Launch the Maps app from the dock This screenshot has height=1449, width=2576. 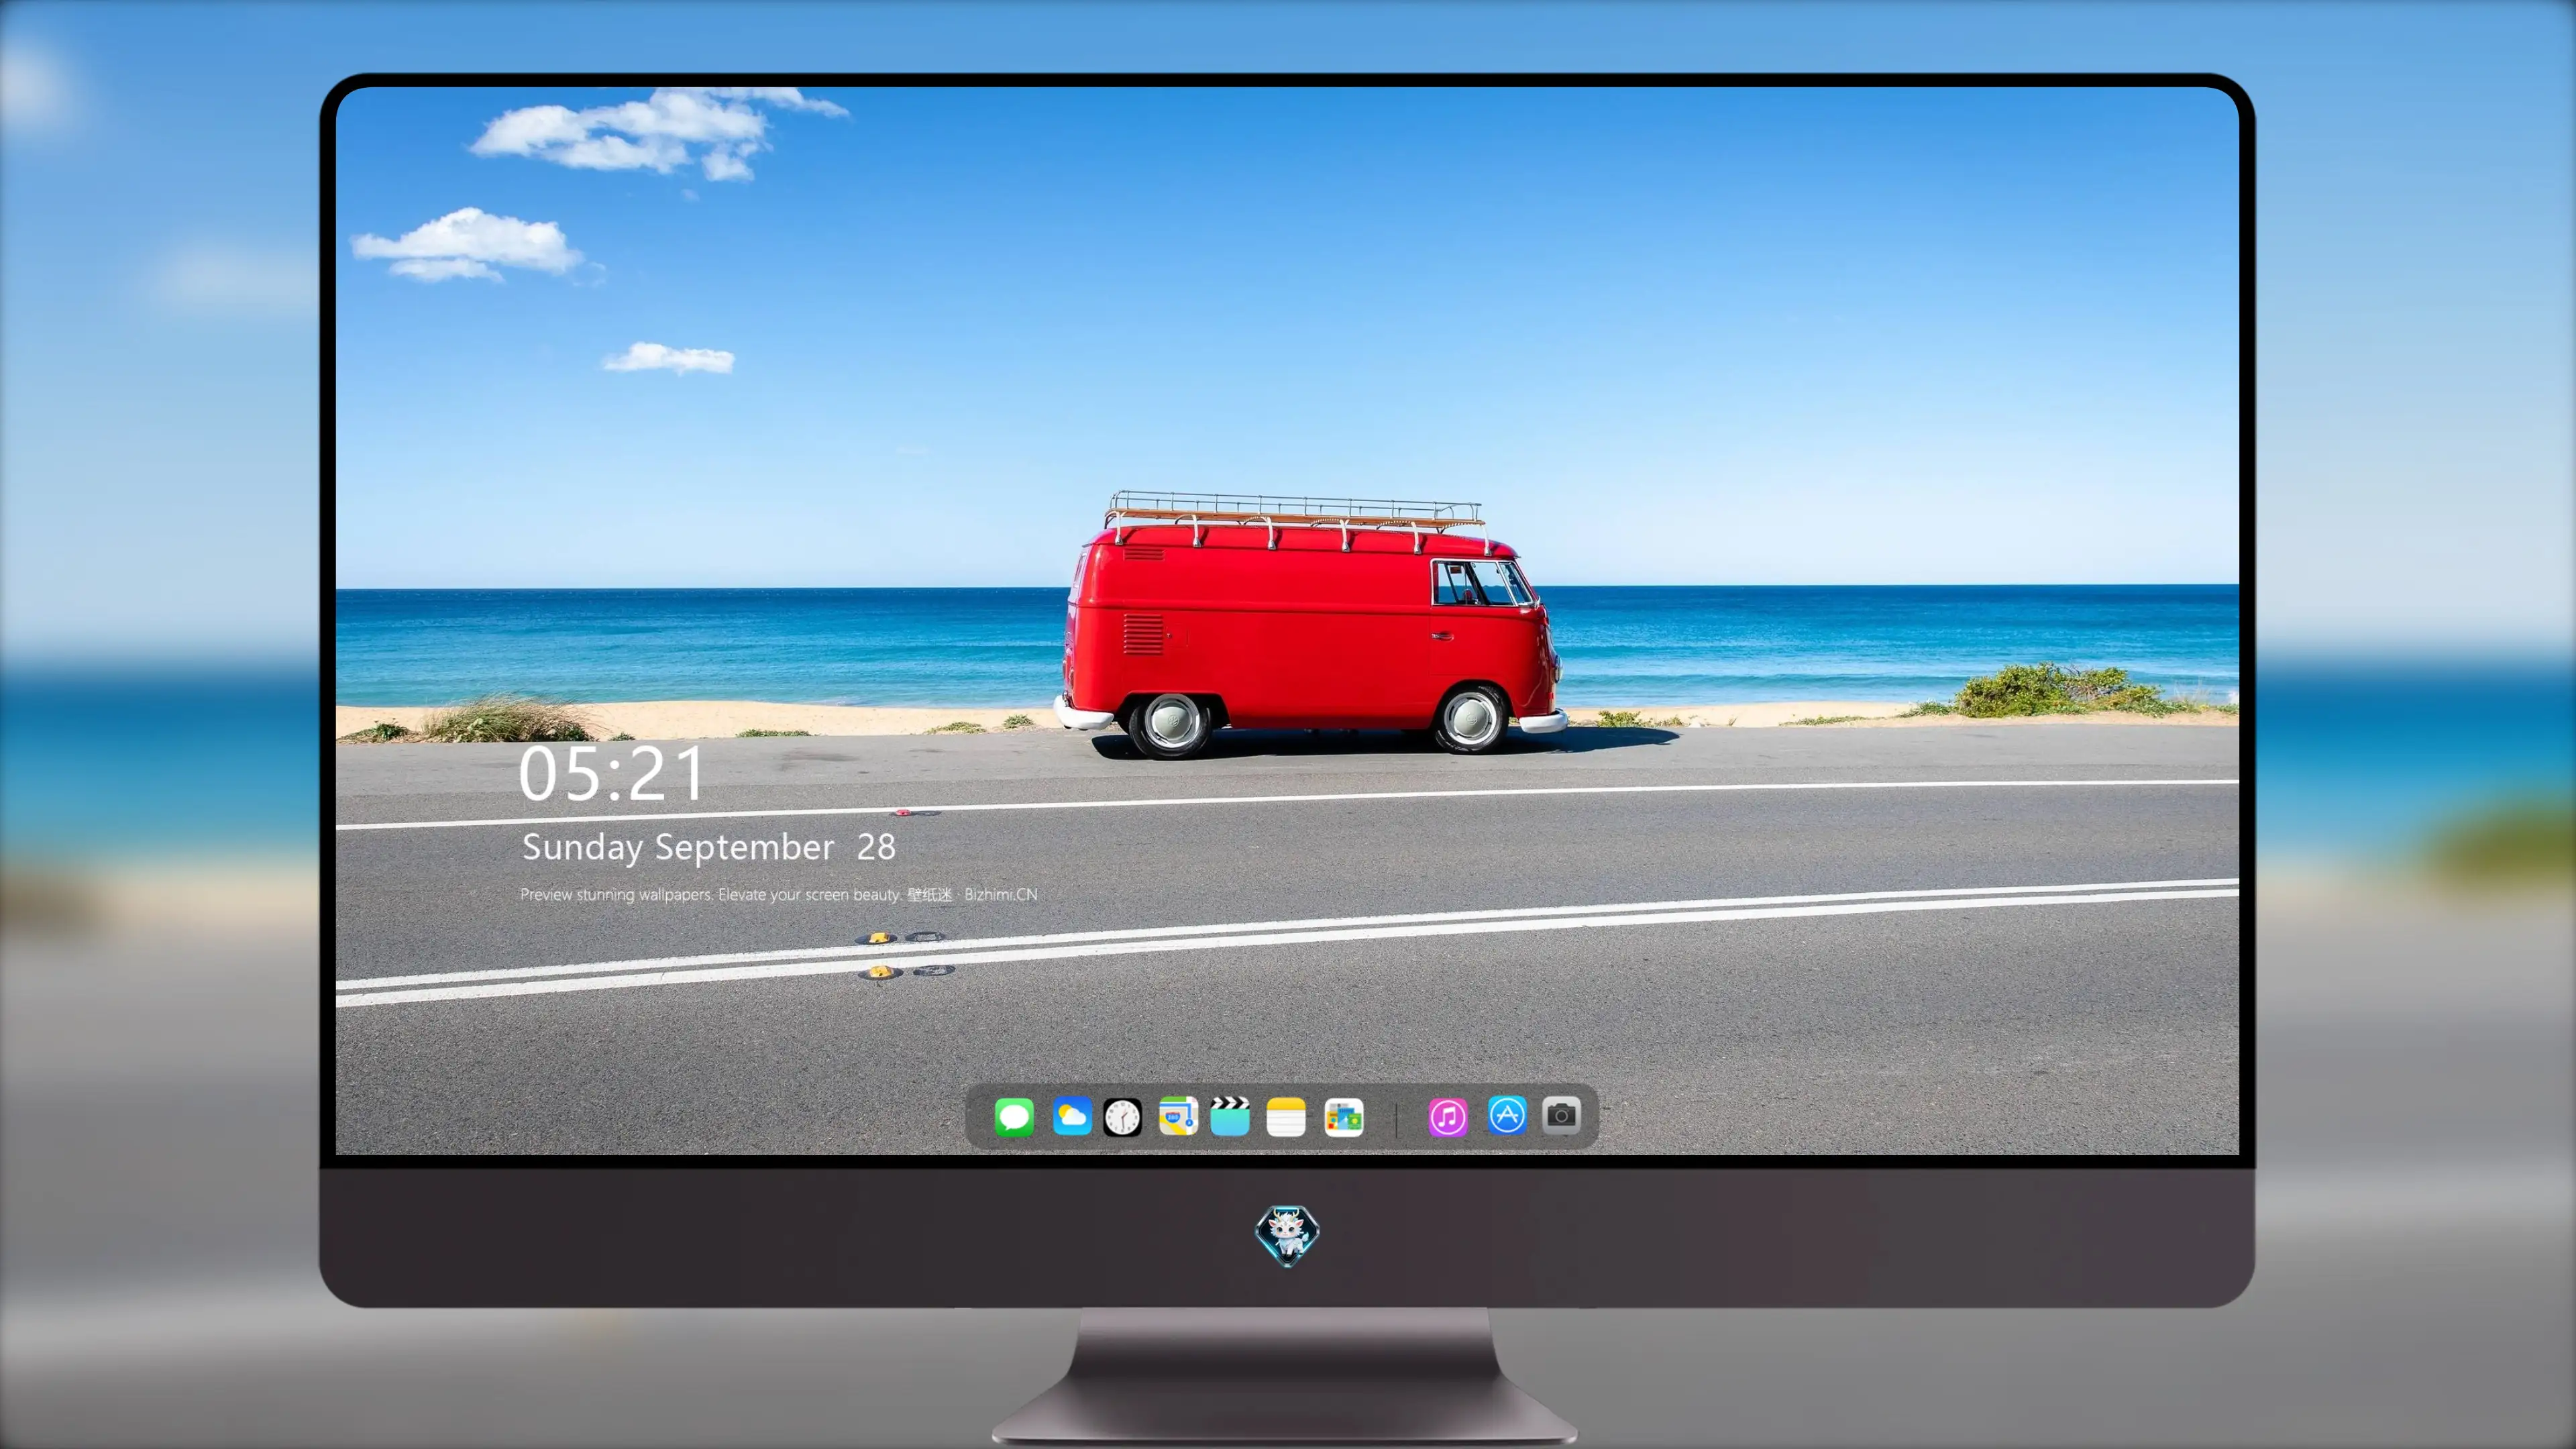[1178, 1116]
